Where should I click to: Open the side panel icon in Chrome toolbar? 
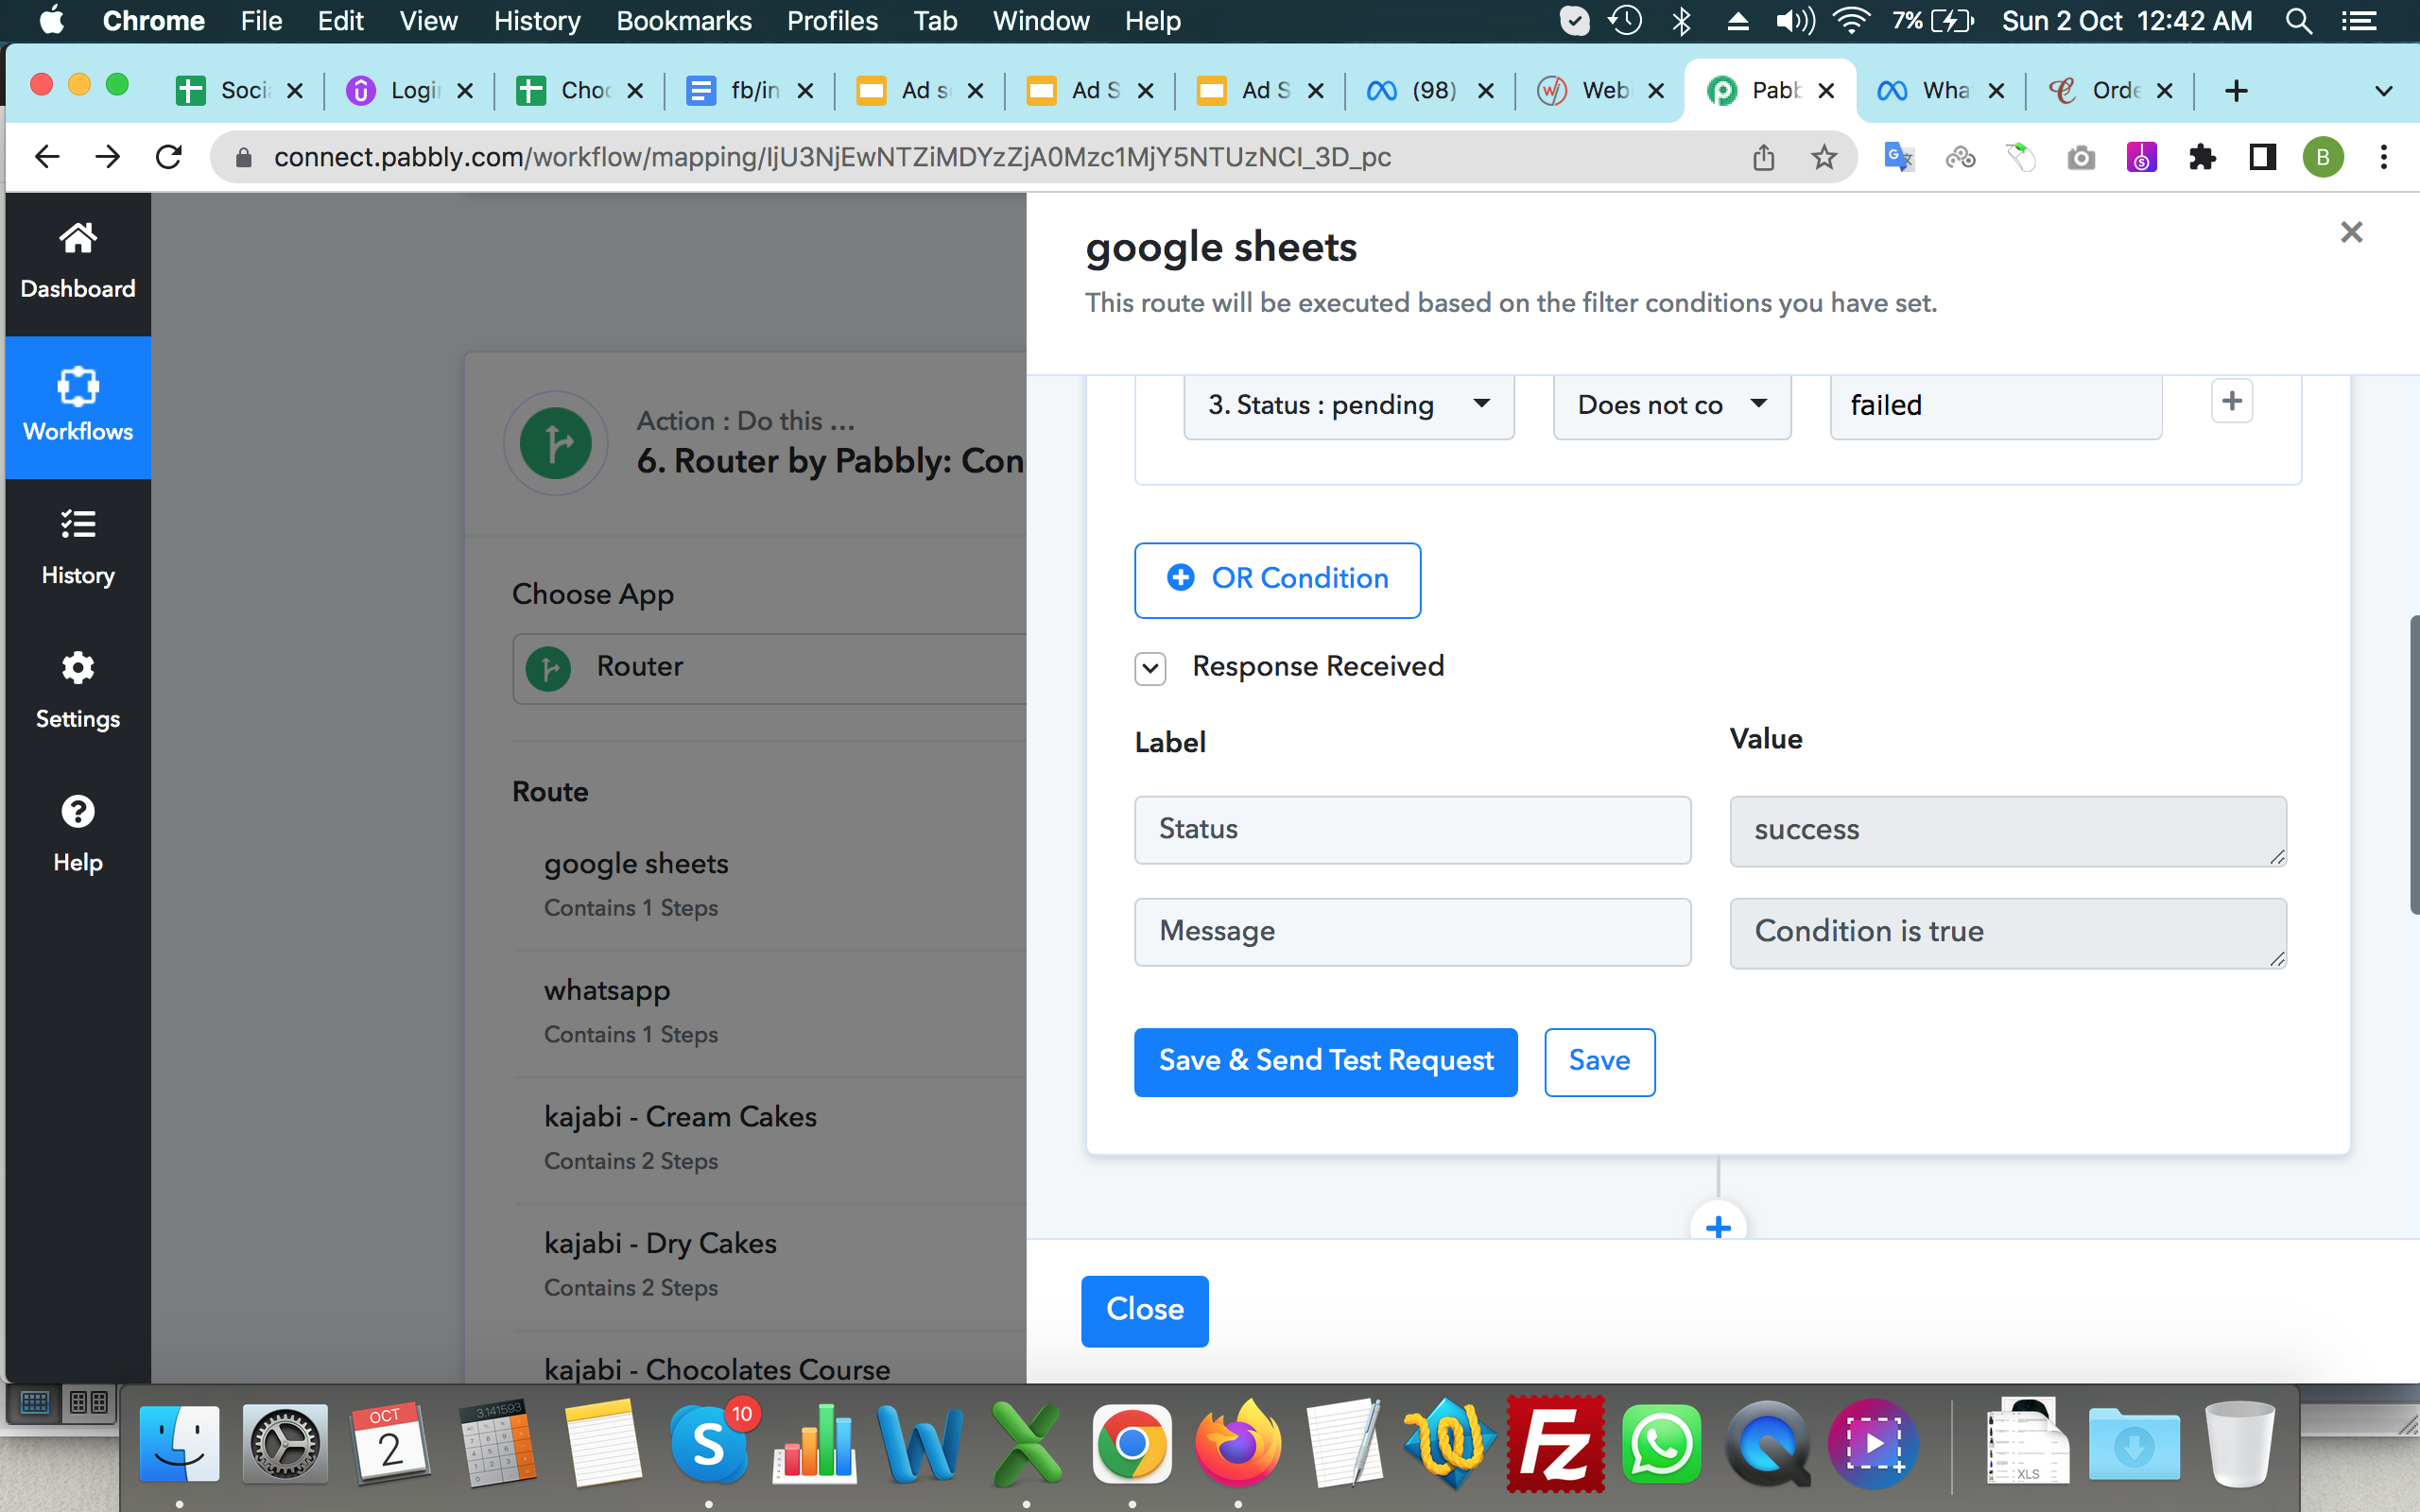(x=2262, y=157)
